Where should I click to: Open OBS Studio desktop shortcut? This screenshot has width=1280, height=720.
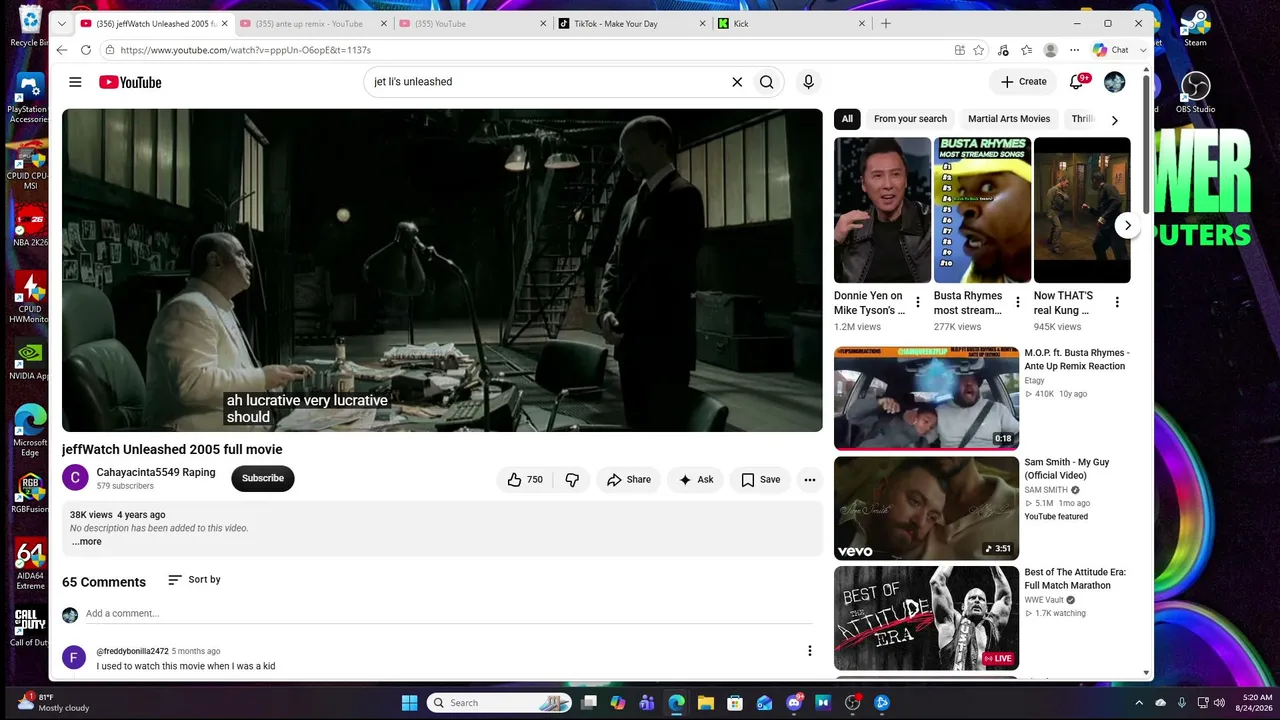1195,92
